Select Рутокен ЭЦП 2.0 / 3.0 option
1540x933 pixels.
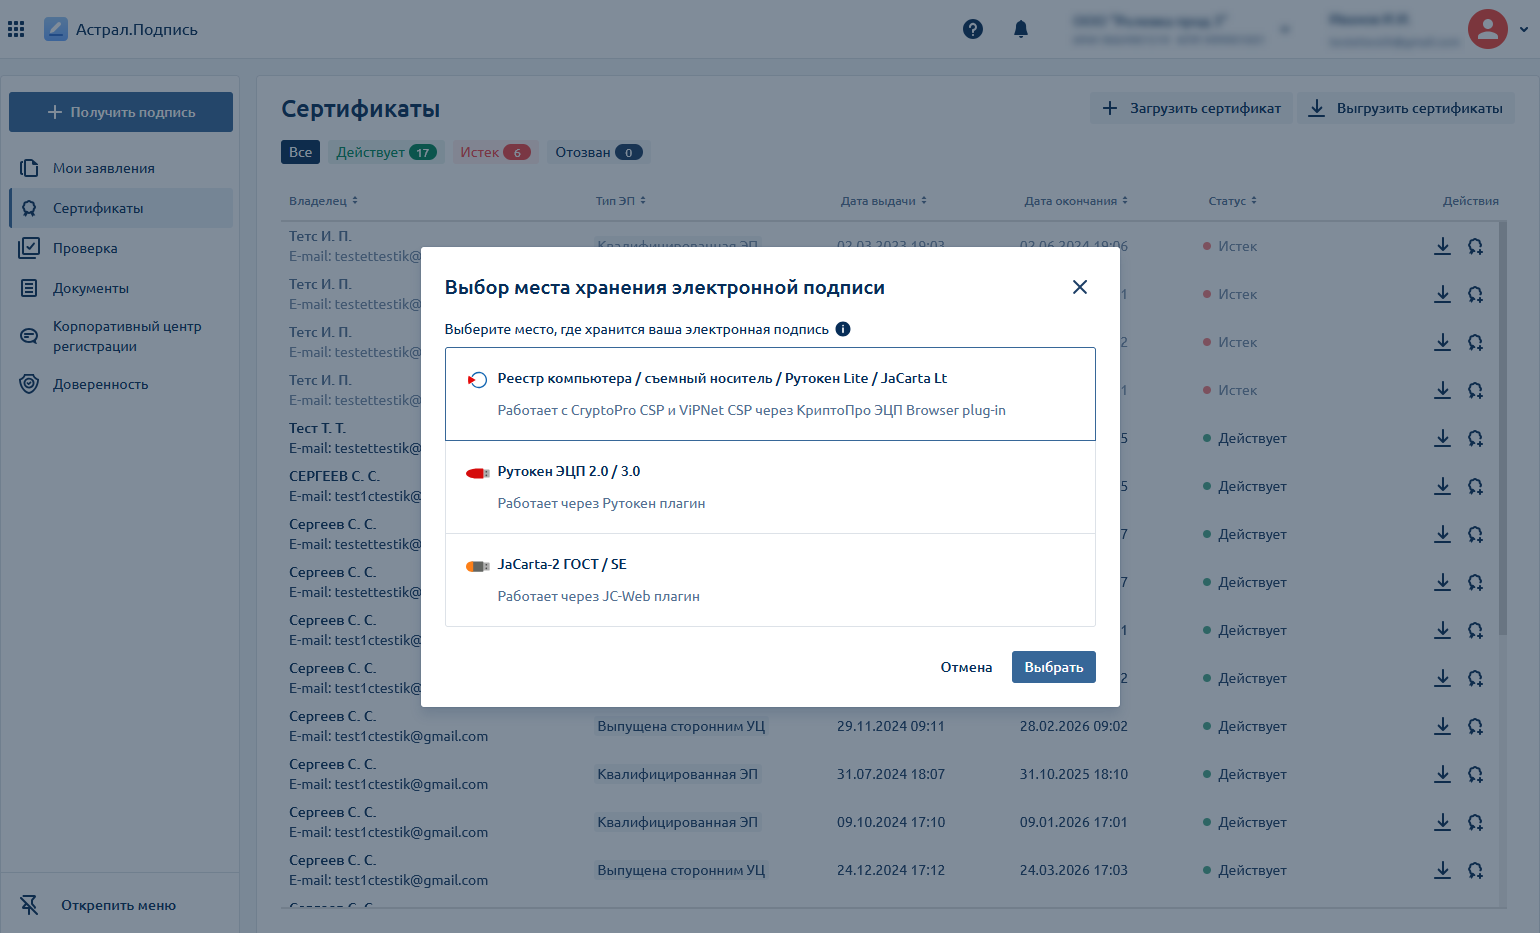tap(770, 487)
